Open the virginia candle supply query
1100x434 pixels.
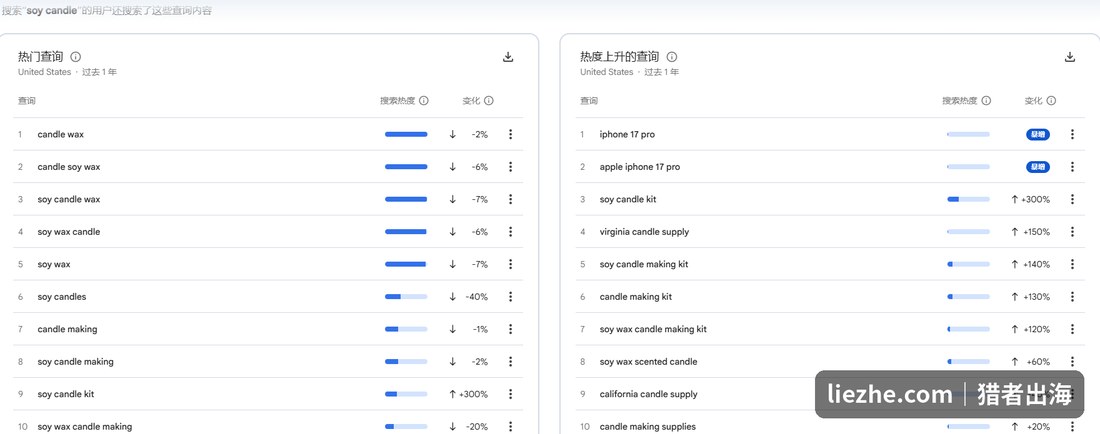click(x=644, y=231)
